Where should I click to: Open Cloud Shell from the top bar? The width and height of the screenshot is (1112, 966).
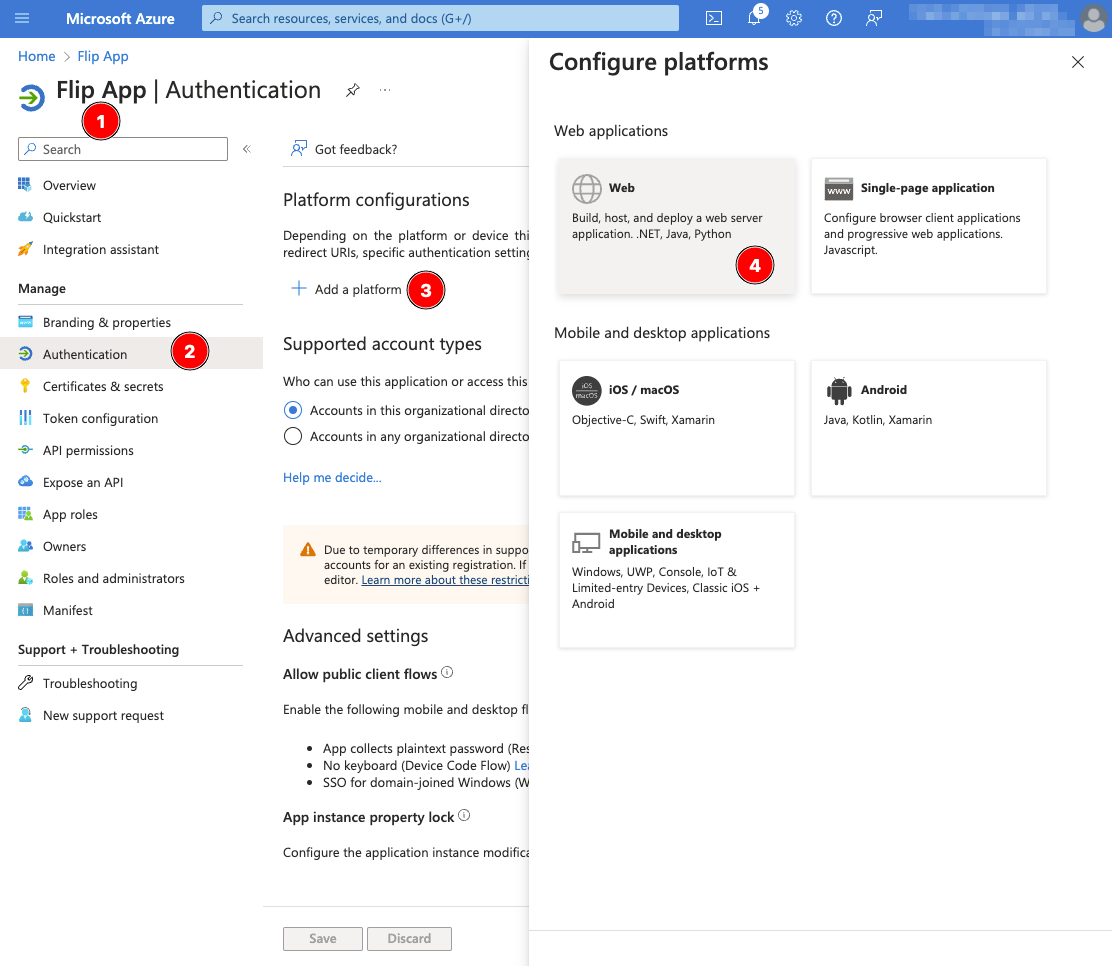pyautogui.click(x=714, y=18)
